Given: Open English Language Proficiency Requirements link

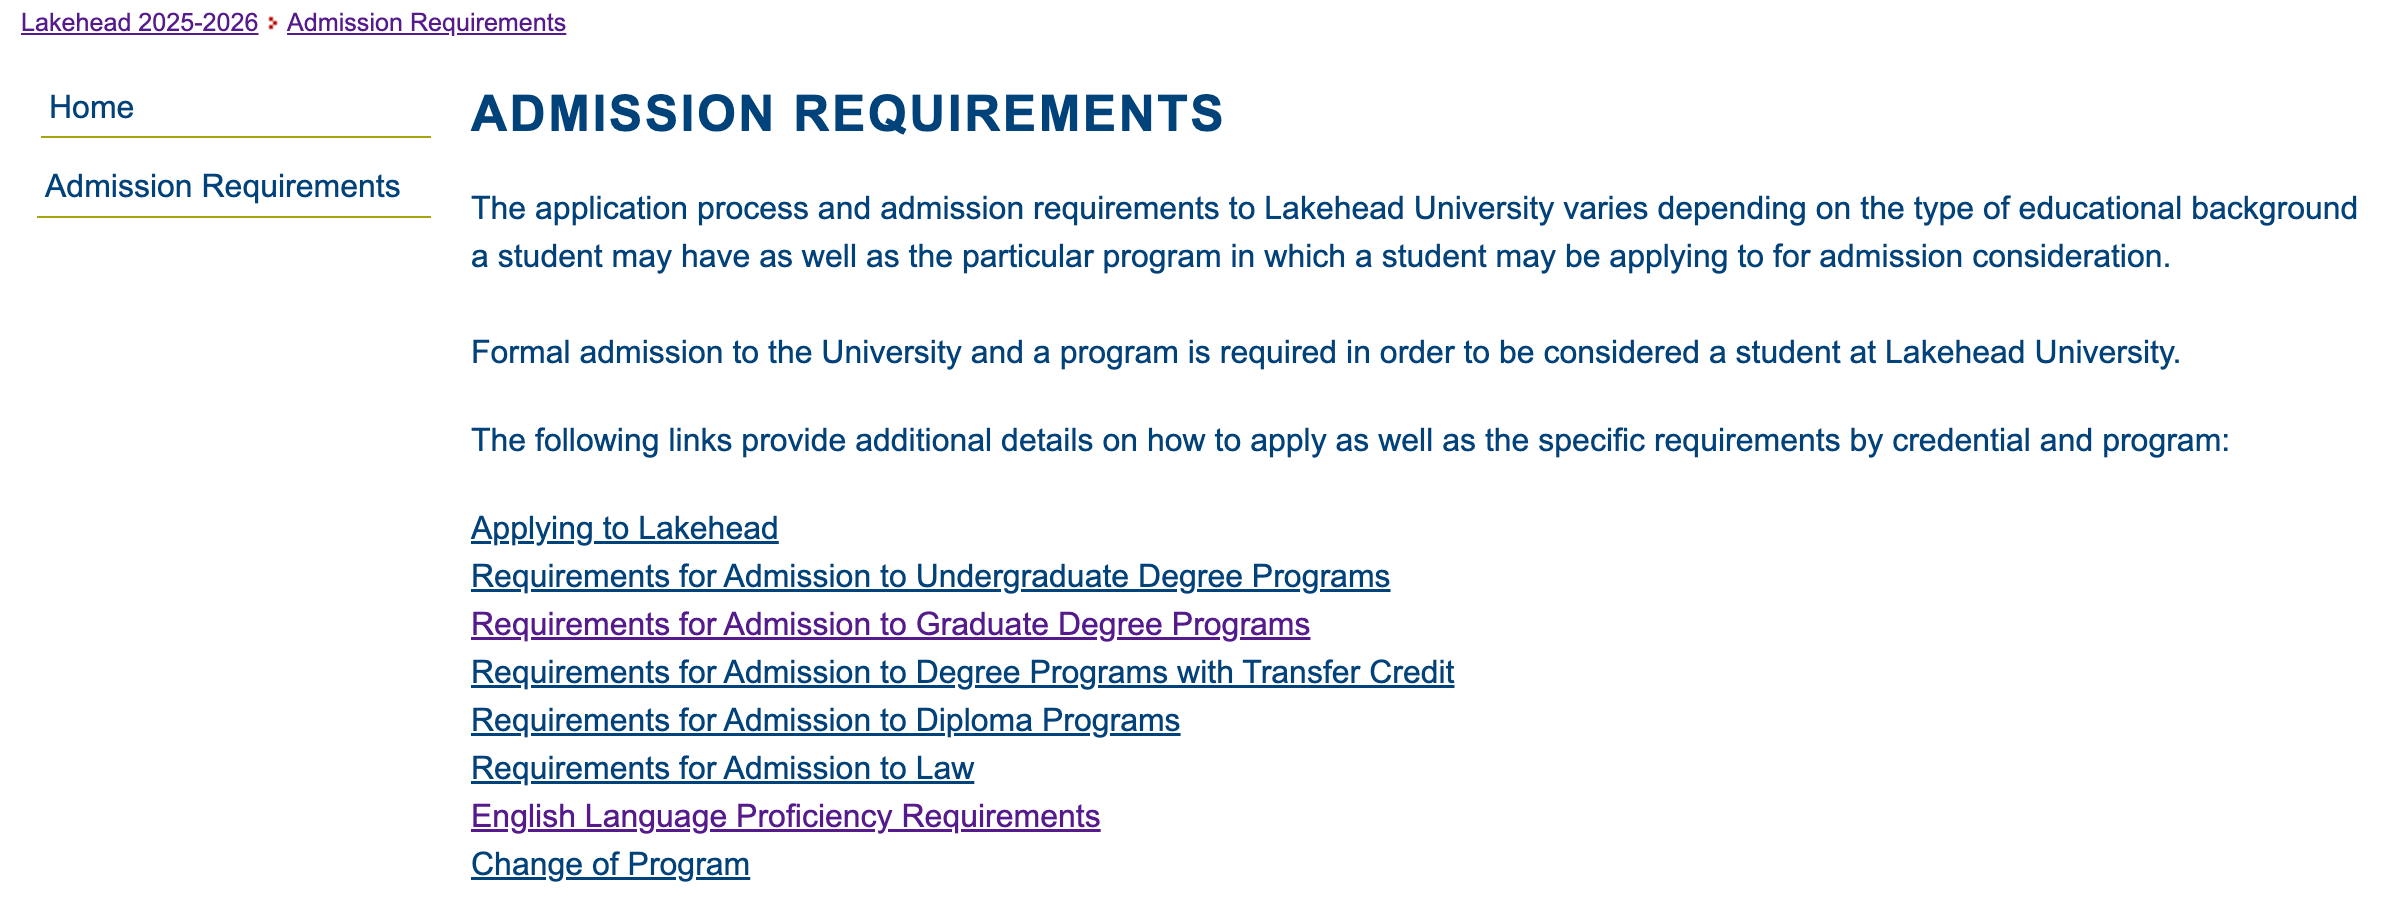Looking at the screenshot, I should click(785, 816).
